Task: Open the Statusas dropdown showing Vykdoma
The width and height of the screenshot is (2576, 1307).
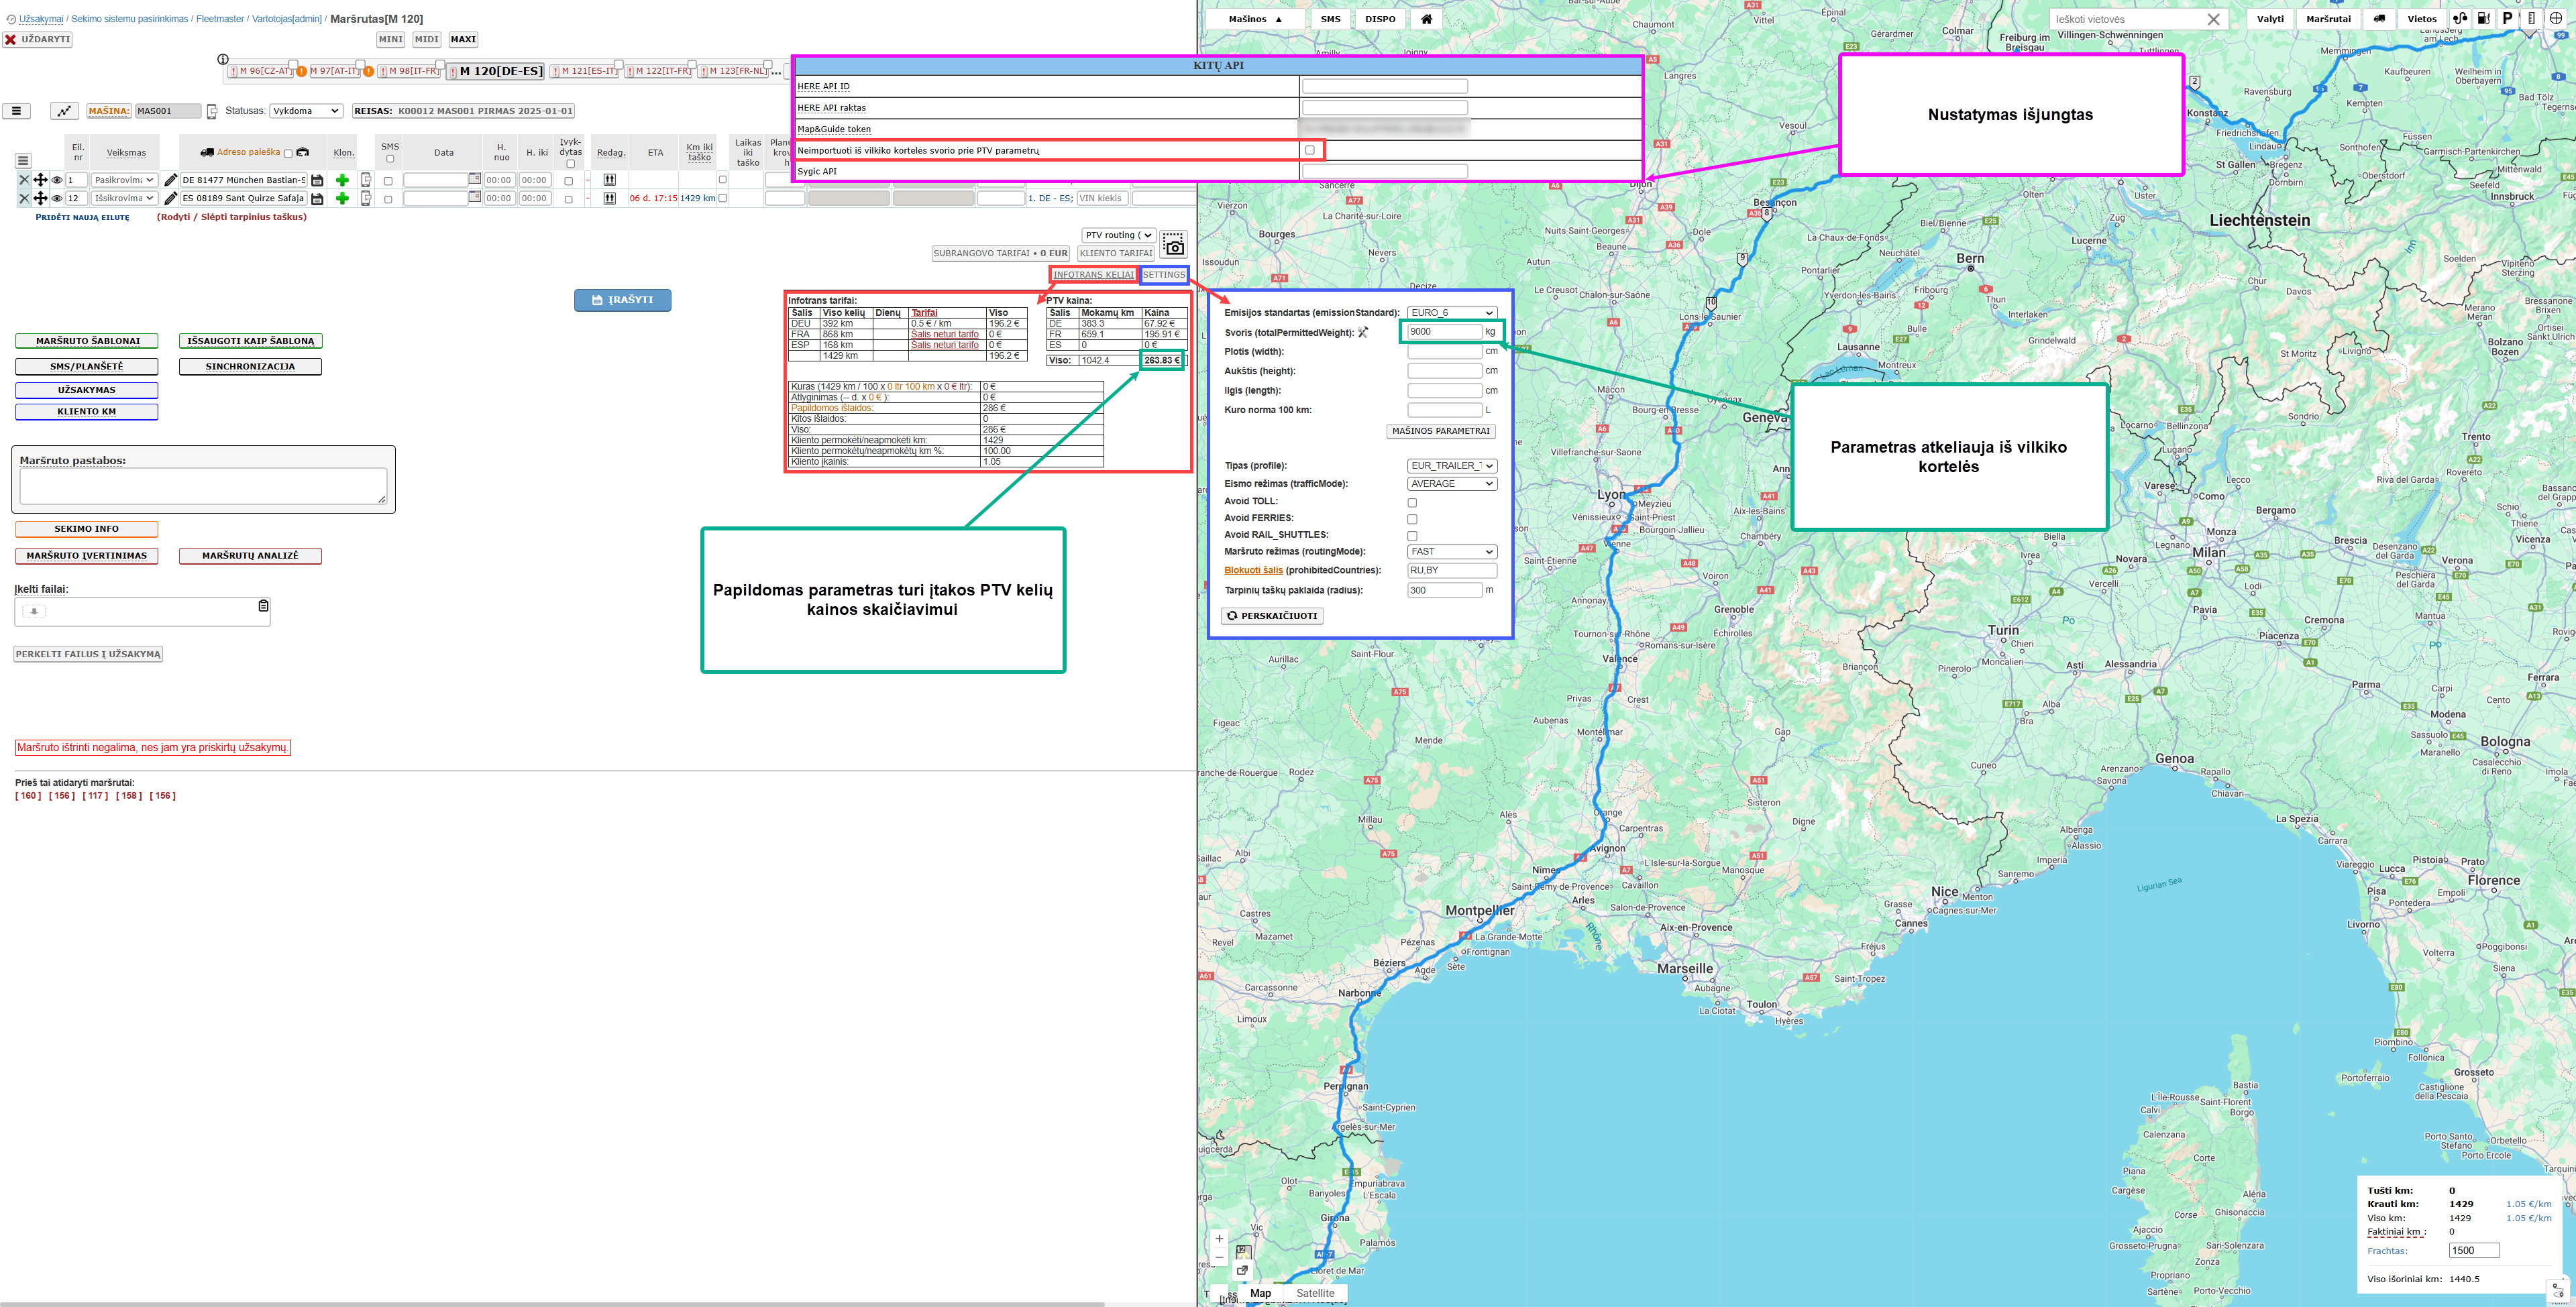Action: tap(306, 111)
